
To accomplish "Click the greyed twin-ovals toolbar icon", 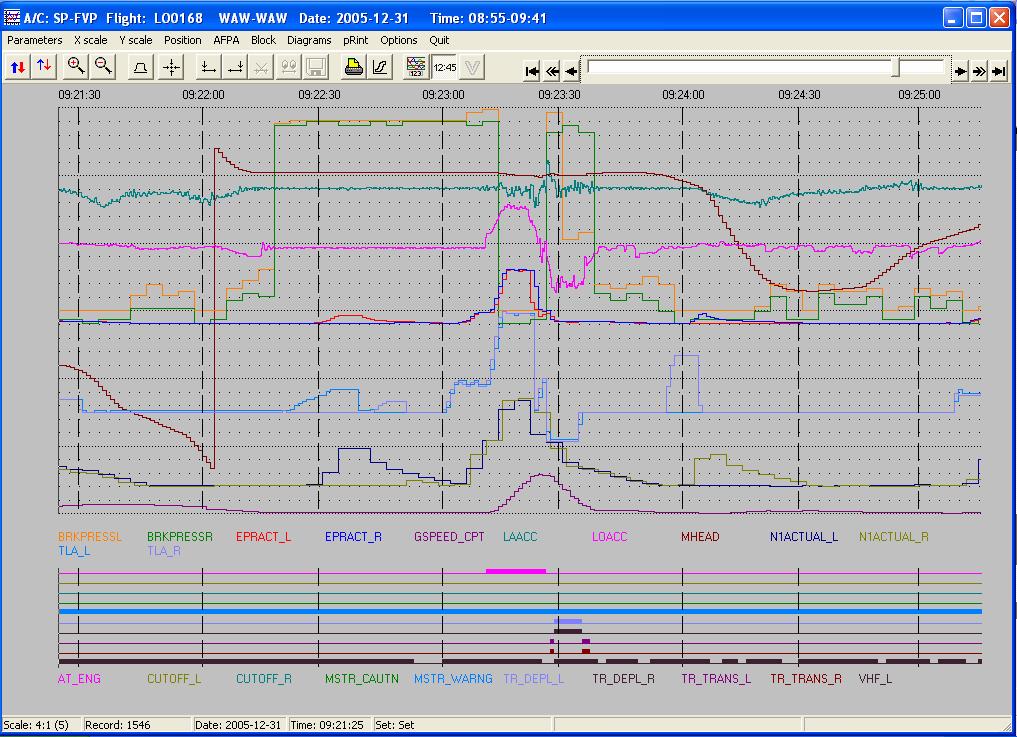I will tap(289, 67).
